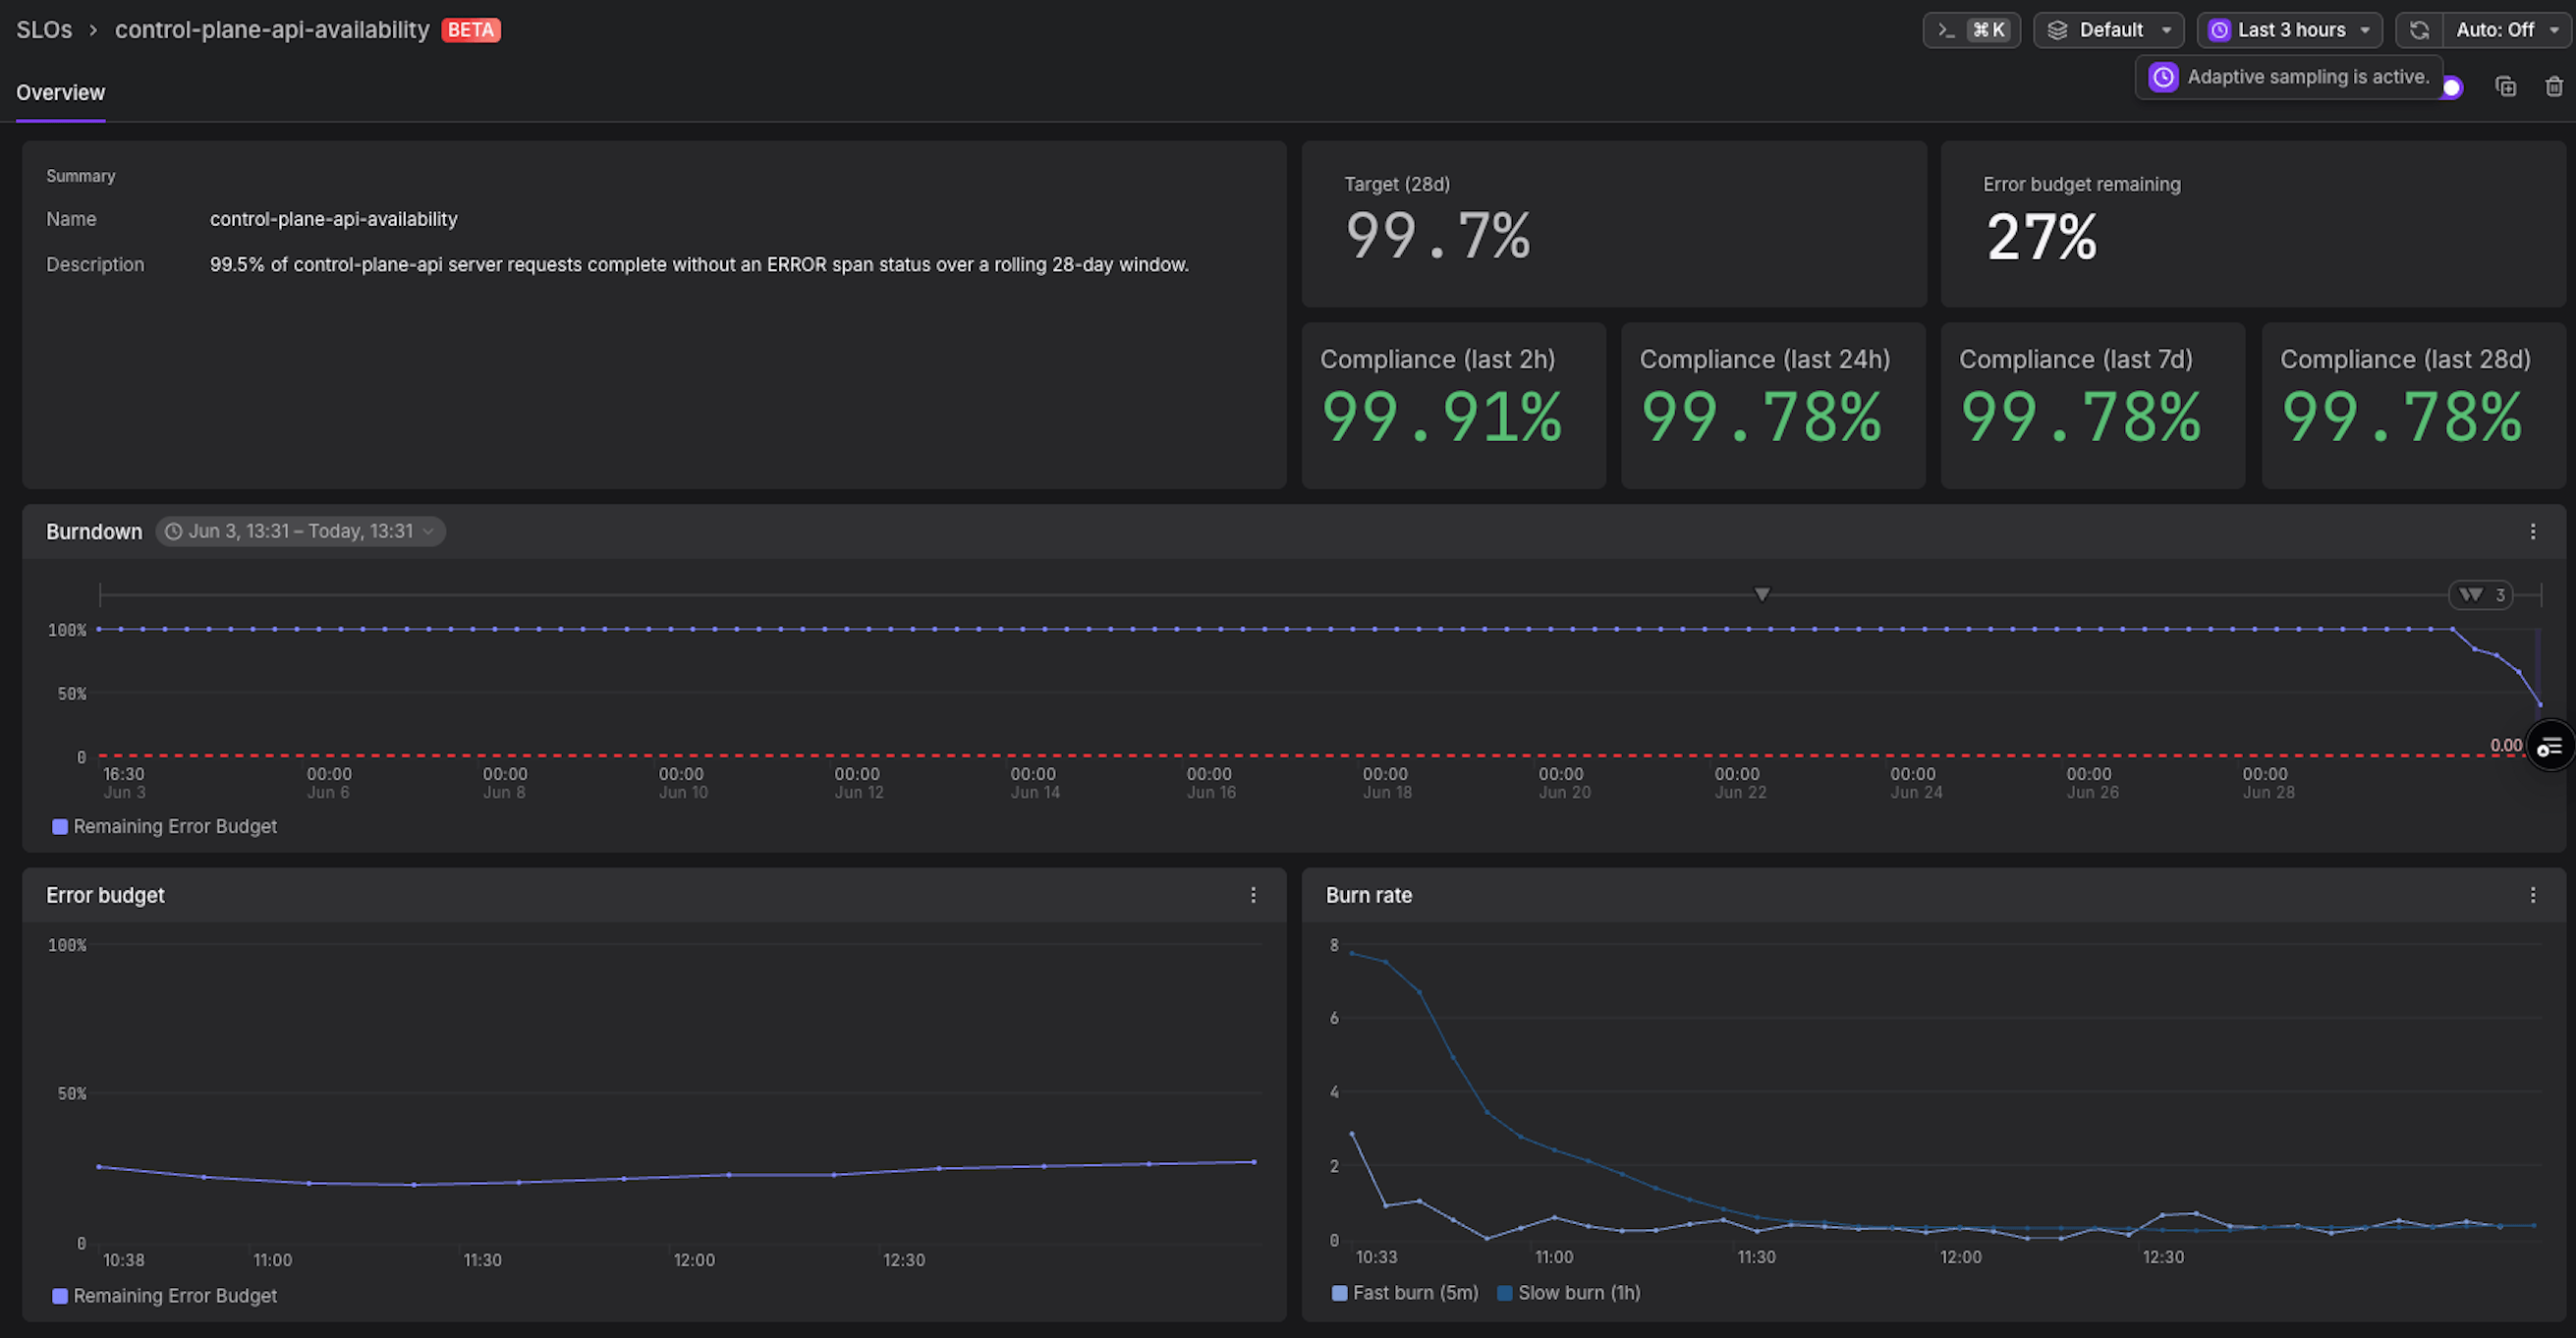The image size is (2576, 1338).
Task: Click the SLO description text in Summary
Action: [699, 265]
